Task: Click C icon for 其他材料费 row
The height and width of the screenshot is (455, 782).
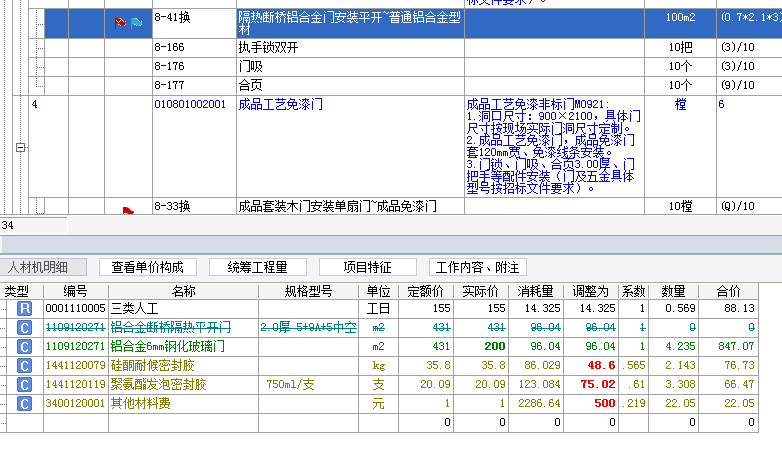Action: [x=24, y=404]
